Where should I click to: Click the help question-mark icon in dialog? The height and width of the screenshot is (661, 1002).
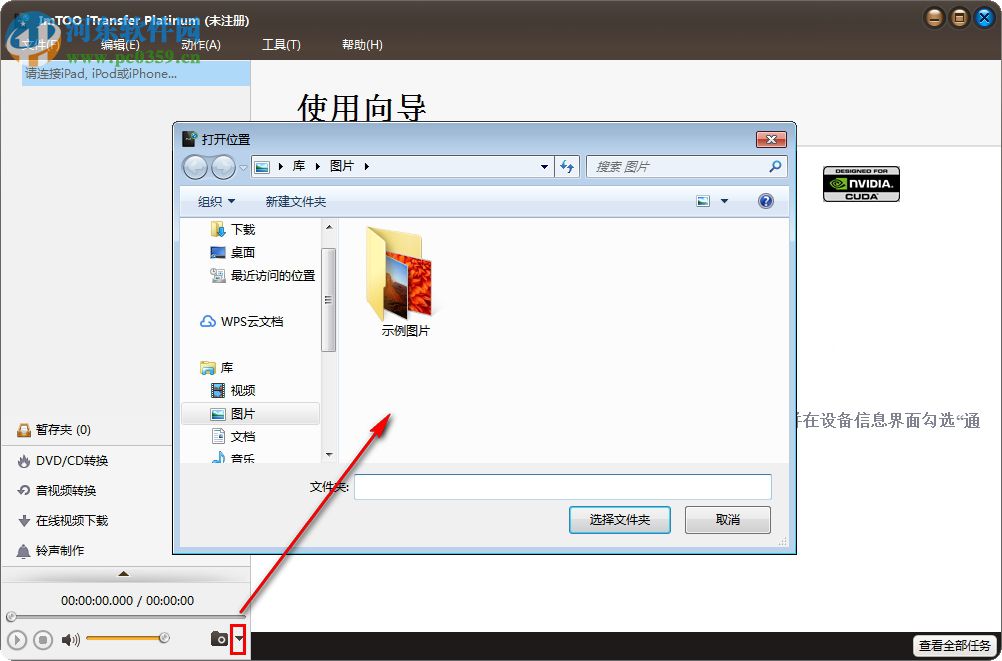pyautogui.click(x=765, y=200)
